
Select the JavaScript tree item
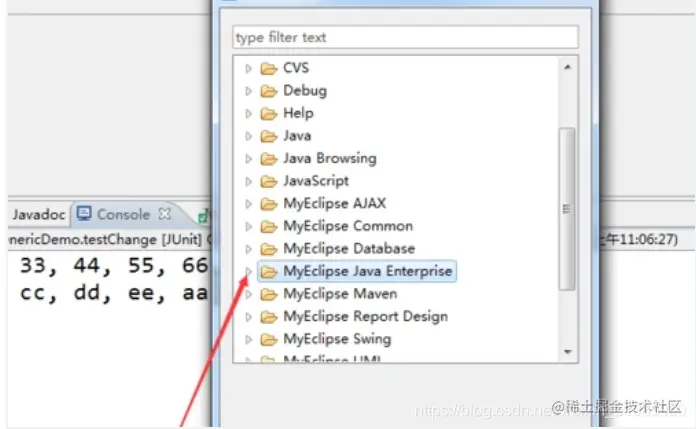point(316,181)
